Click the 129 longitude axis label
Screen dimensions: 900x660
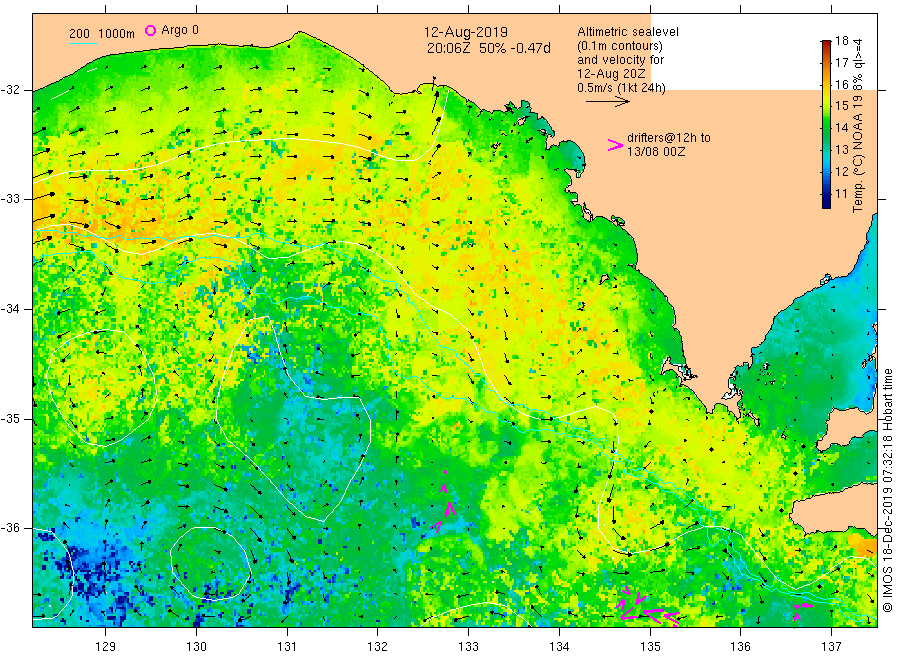tap(106, 647)
